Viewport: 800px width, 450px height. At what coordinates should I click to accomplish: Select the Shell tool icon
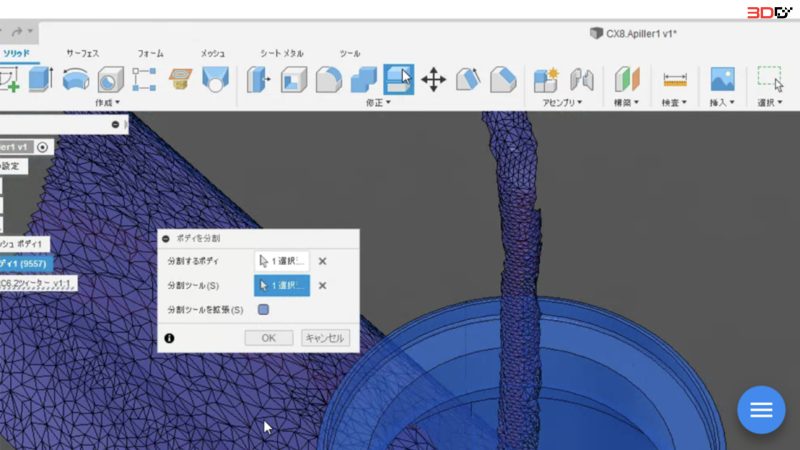[294, 80]
